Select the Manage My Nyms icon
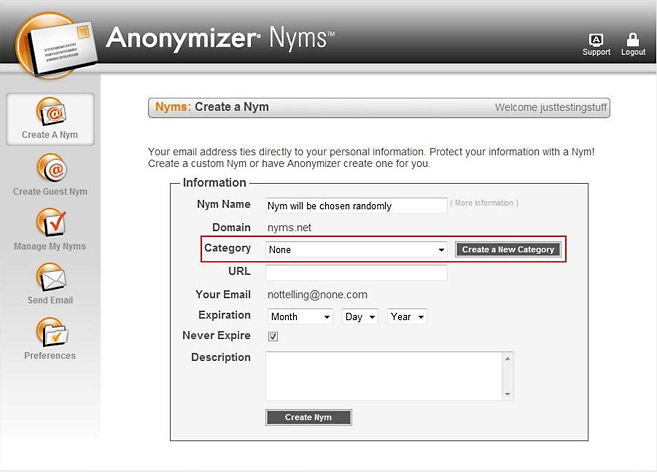 coord(50,222)
